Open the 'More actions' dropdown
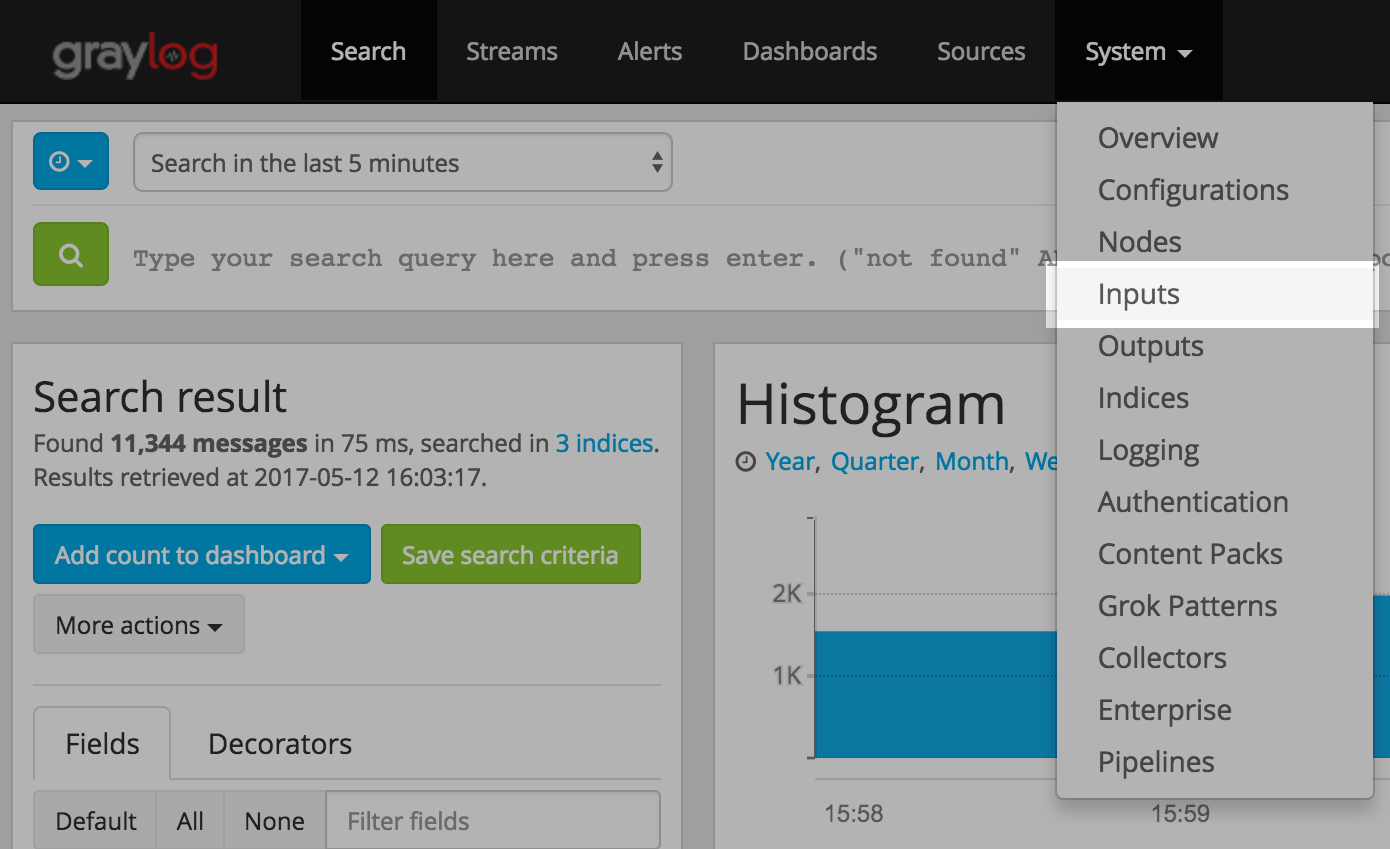 (139, 625)
